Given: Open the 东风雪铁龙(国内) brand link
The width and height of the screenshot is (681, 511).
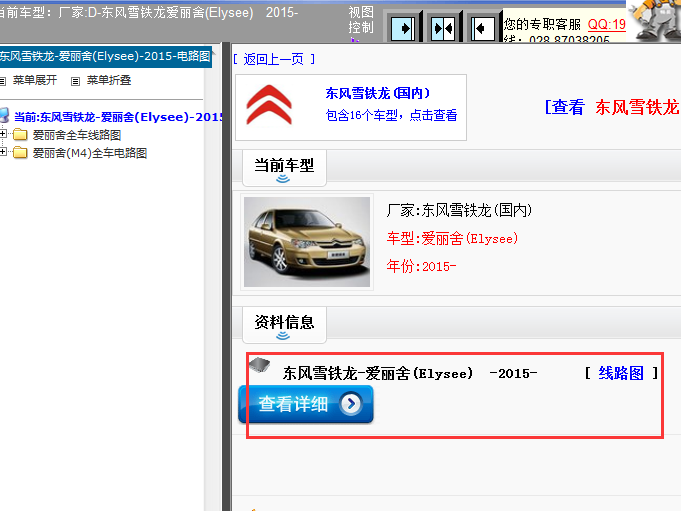Looking at the screenshot, I should pos(377,93).
